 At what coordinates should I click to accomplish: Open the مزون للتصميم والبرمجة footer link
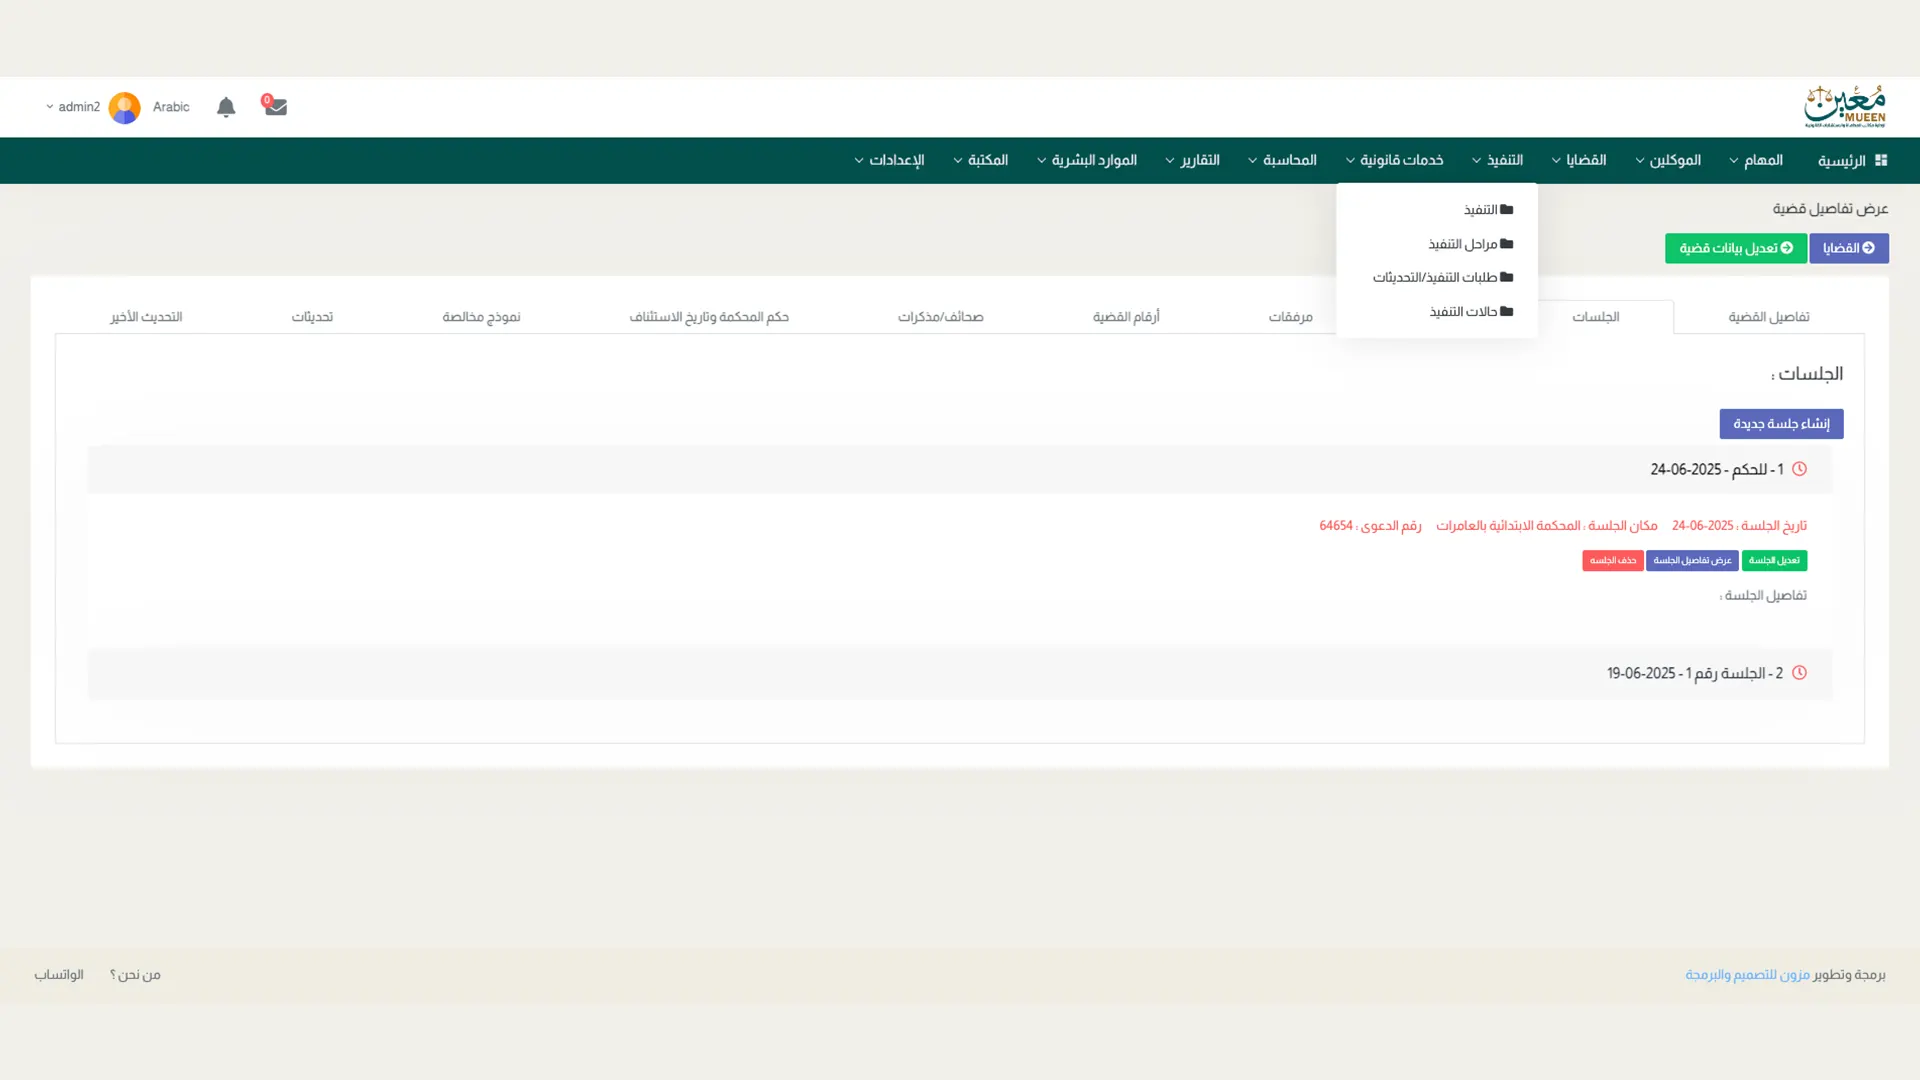1746,975
